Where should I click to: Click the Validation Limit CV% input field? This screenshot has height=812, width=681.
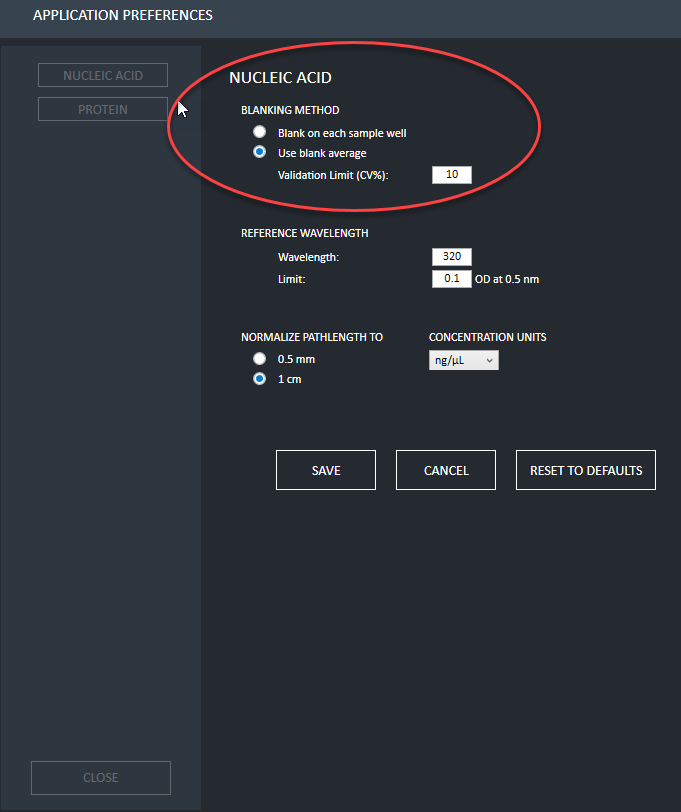coord(451,175)
